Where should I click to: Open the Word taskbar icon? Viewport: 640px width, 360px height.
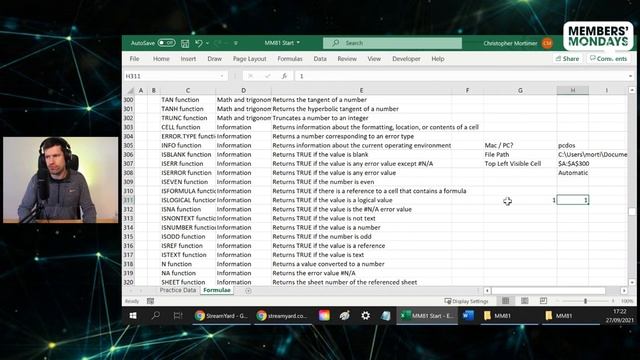(468, 316)
